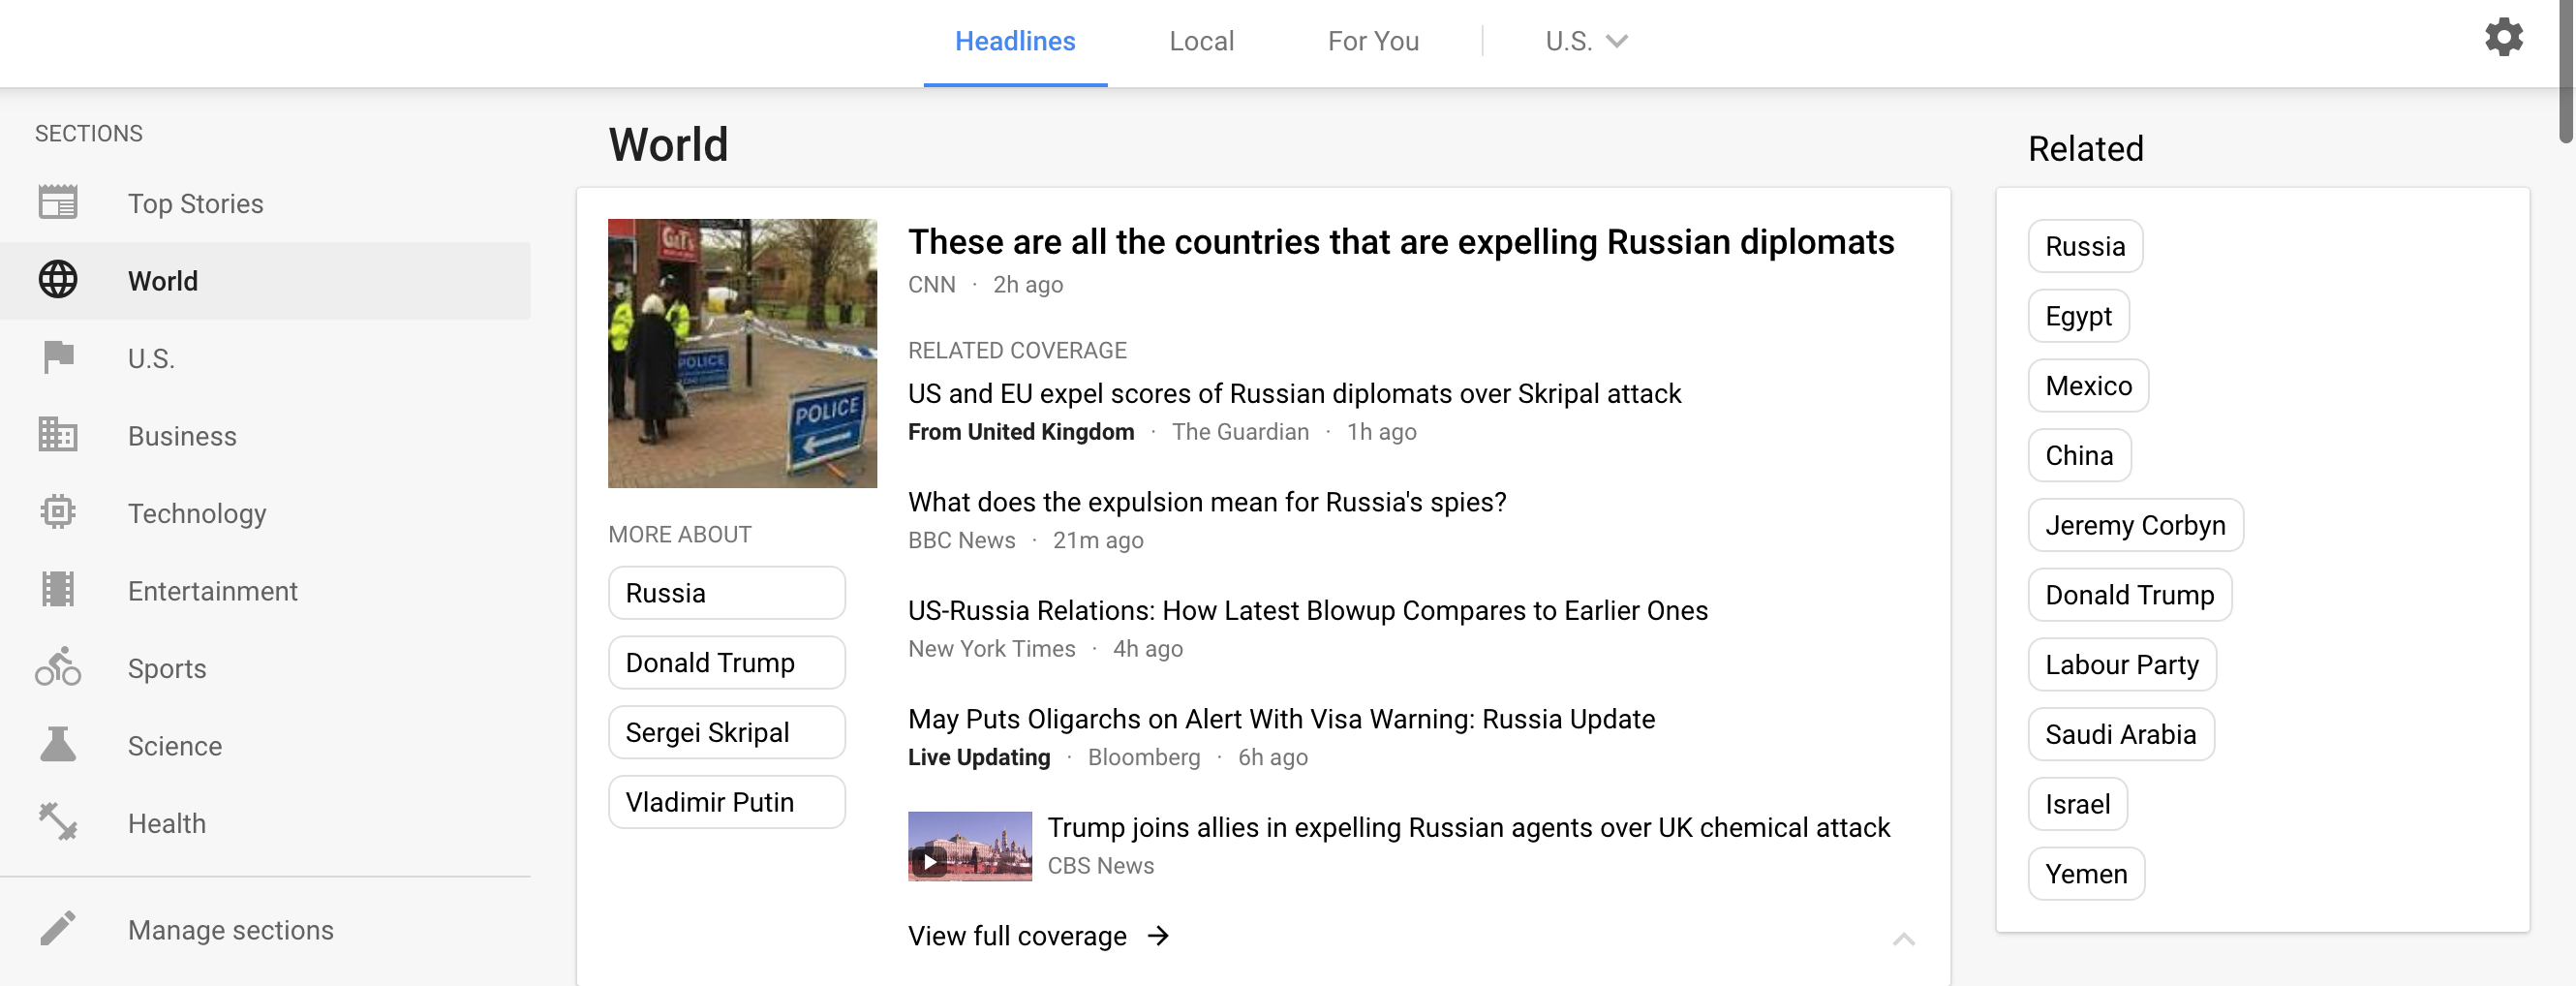Select the Sergei Skripal topic chip
Image resolution: width=2576 pixels, height=986 pixels.
(726, 732)
